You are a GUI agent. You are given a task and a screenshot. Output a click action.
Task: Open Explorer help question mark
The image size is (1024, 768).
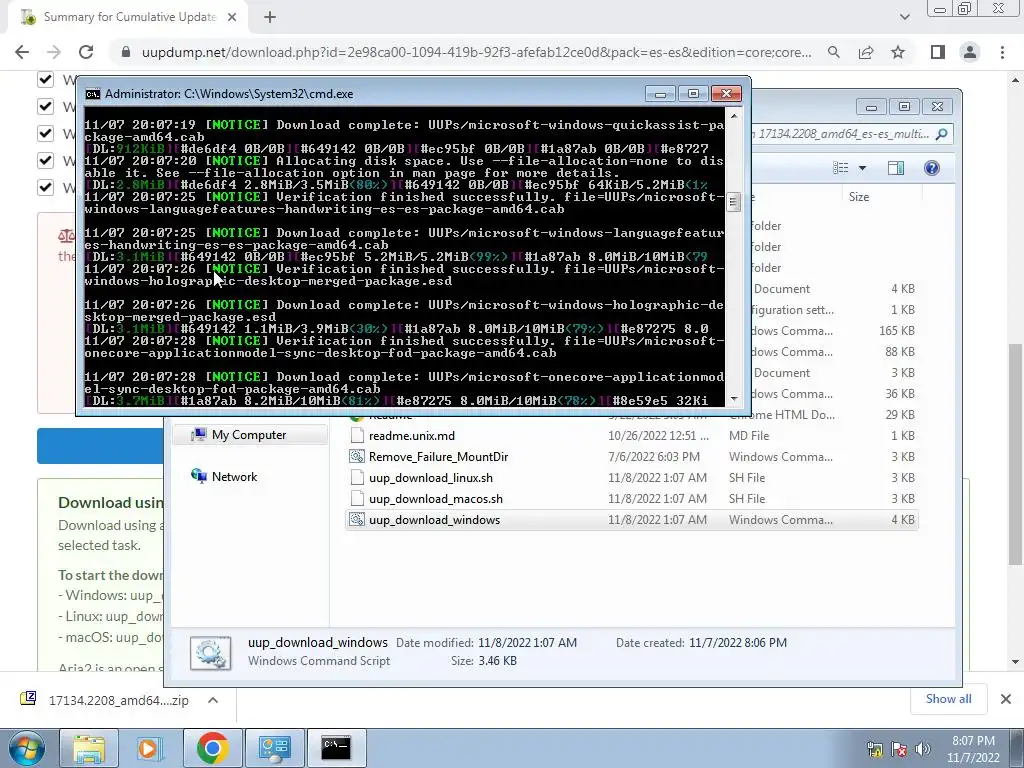tap(931, 168)
